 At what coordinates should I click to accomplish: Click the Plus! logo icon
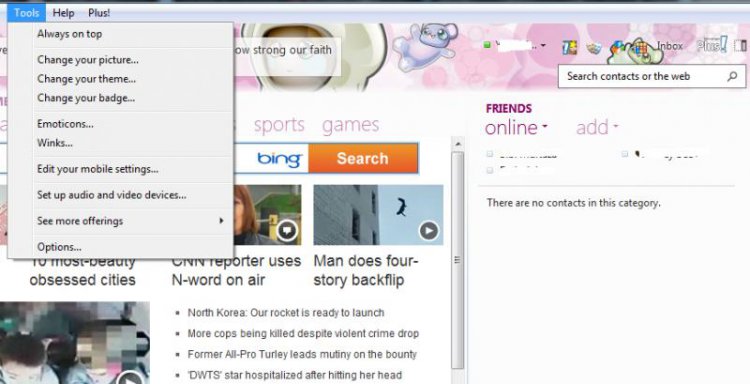tap(712, 45)
